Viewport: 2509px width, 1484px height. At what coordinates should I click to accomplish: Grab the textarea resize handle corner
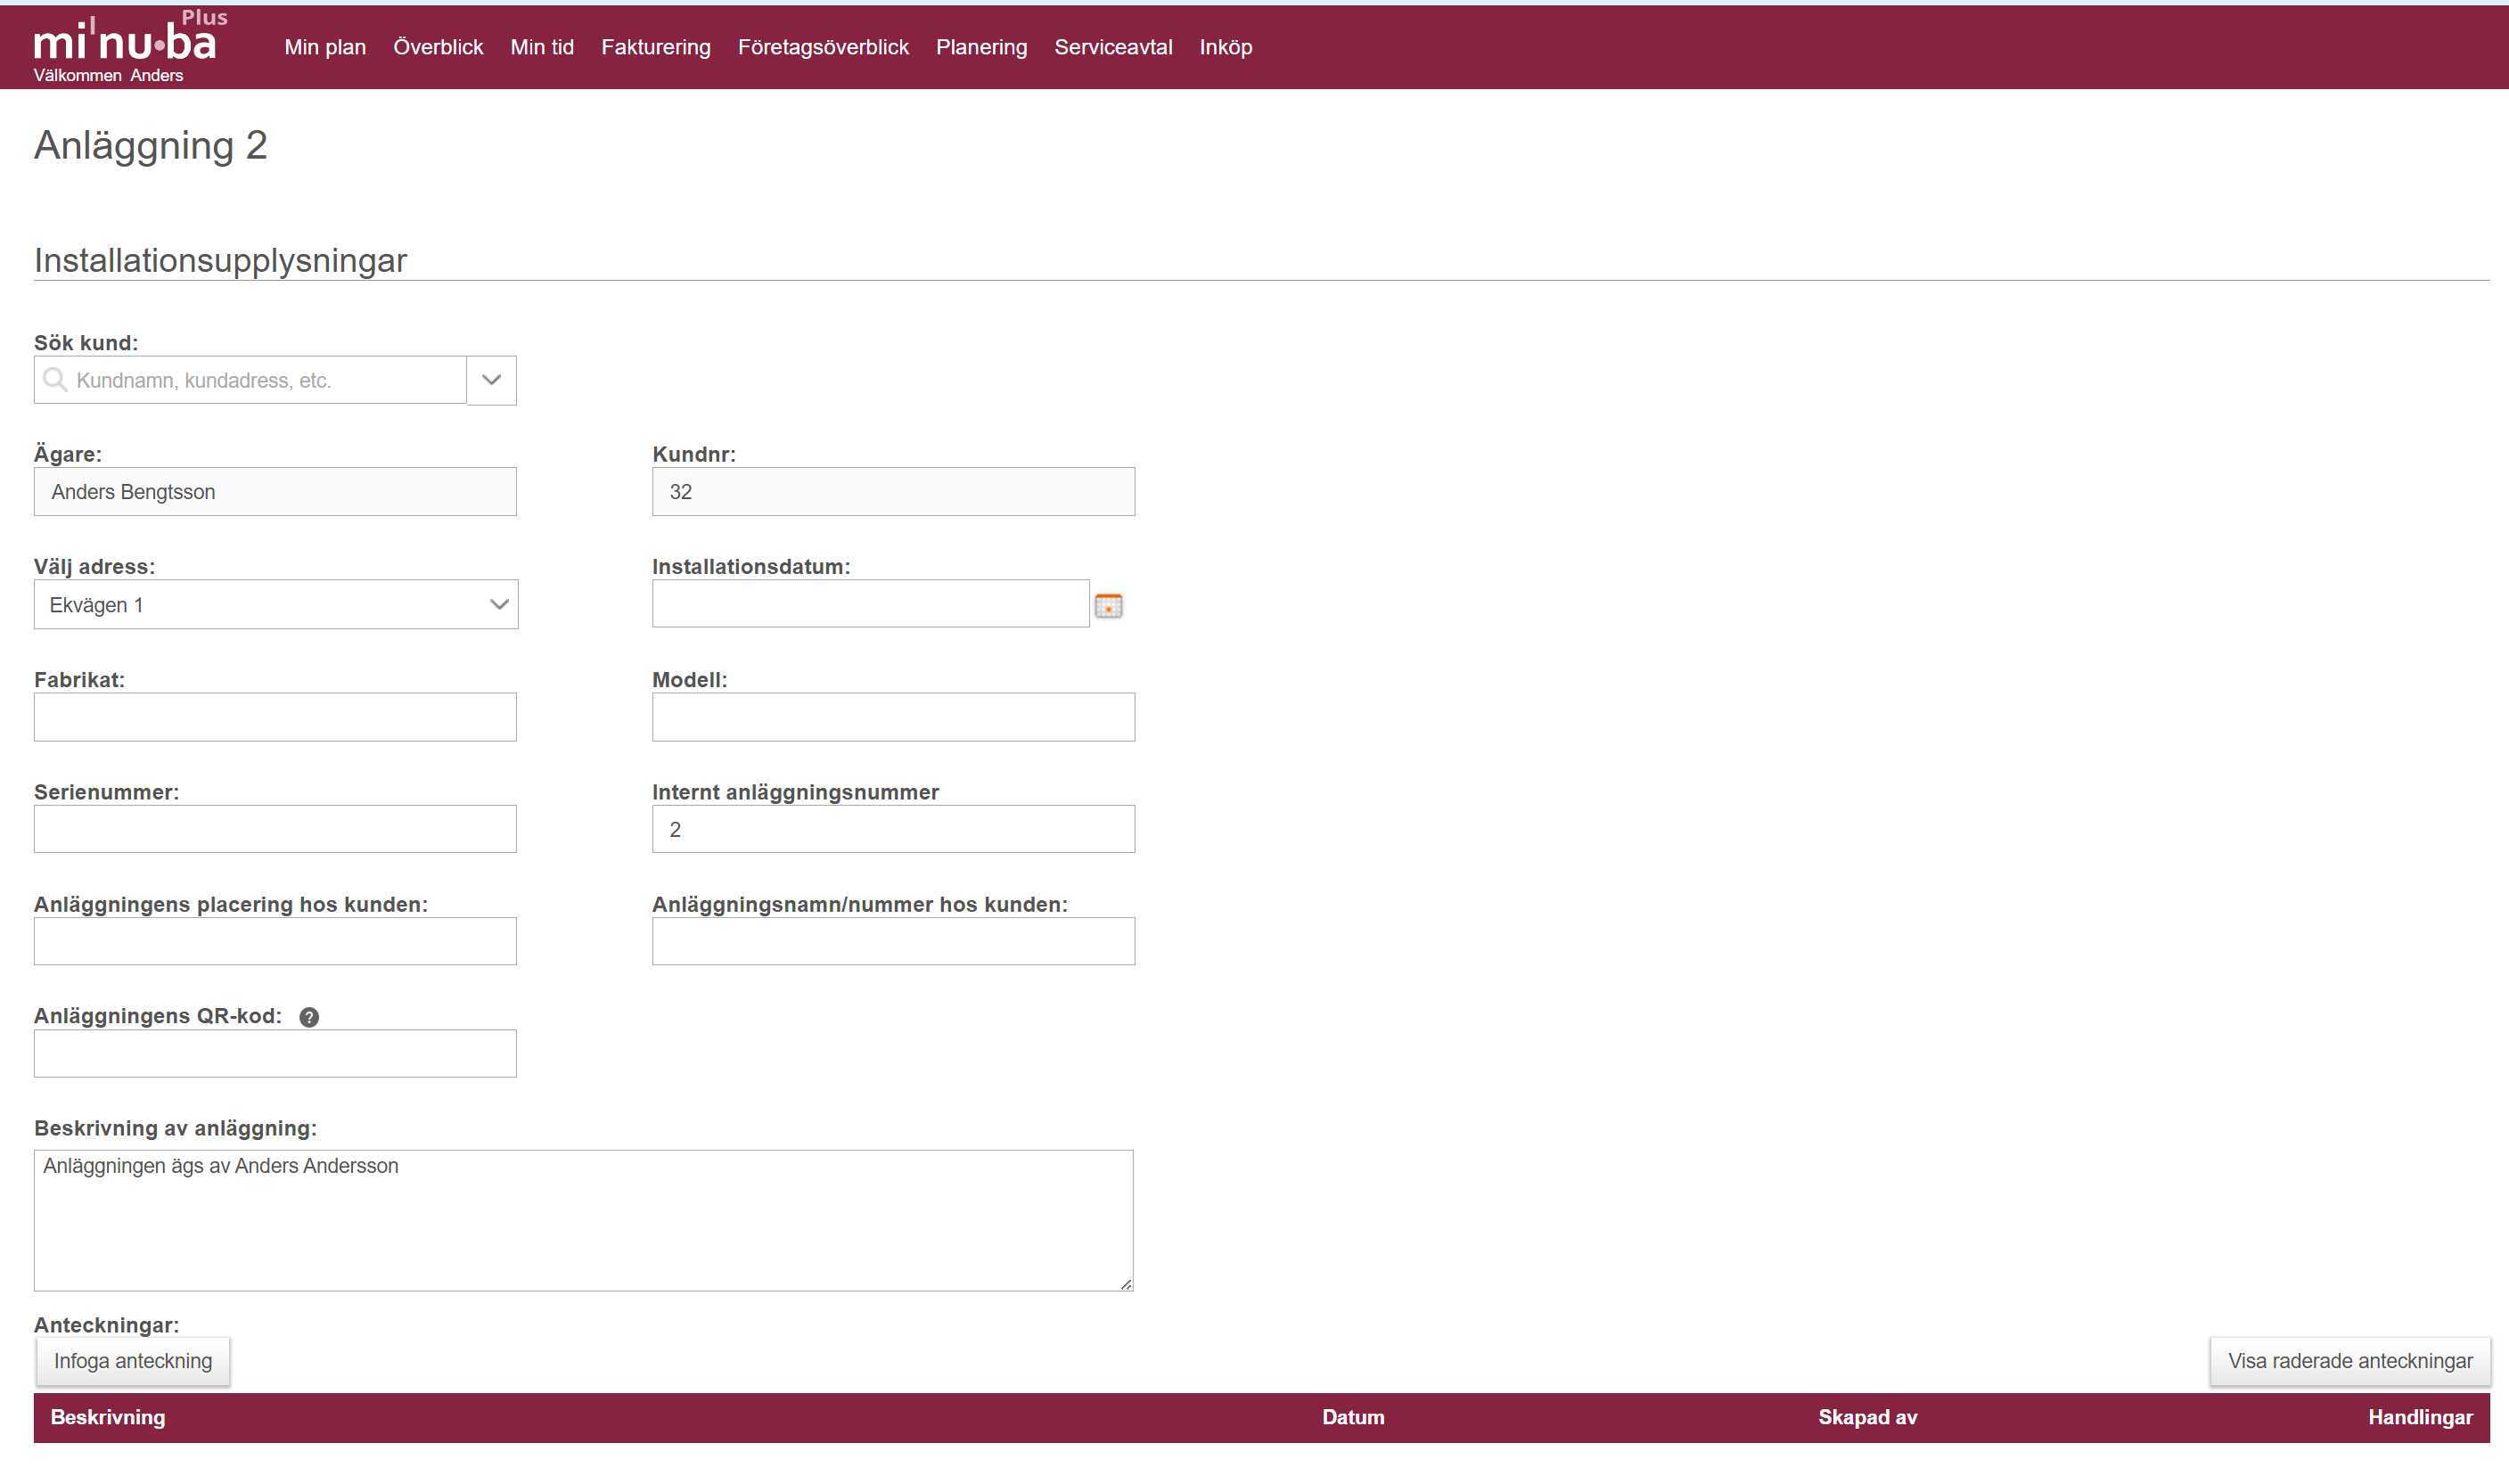click(x=1126, y=1284)
